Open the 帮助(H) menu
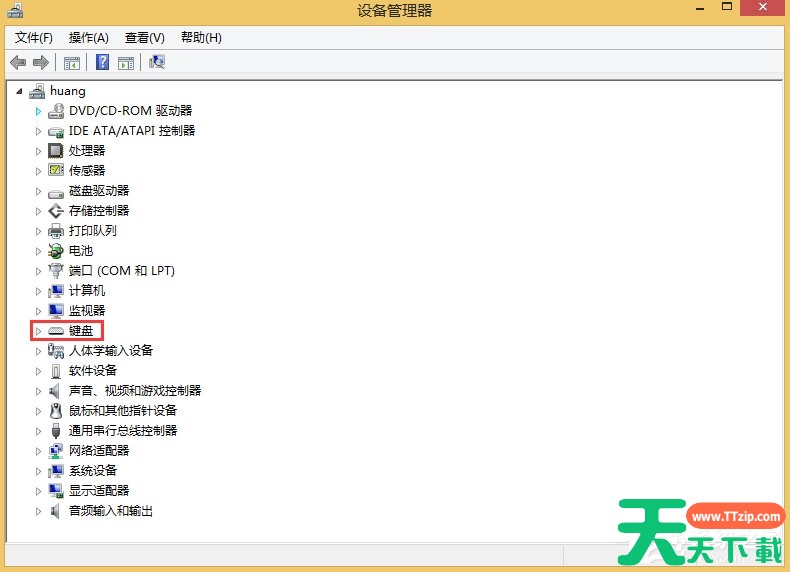The height and width of the screenshot is (572, 790). pyautogui.click(x=201, y=38)
